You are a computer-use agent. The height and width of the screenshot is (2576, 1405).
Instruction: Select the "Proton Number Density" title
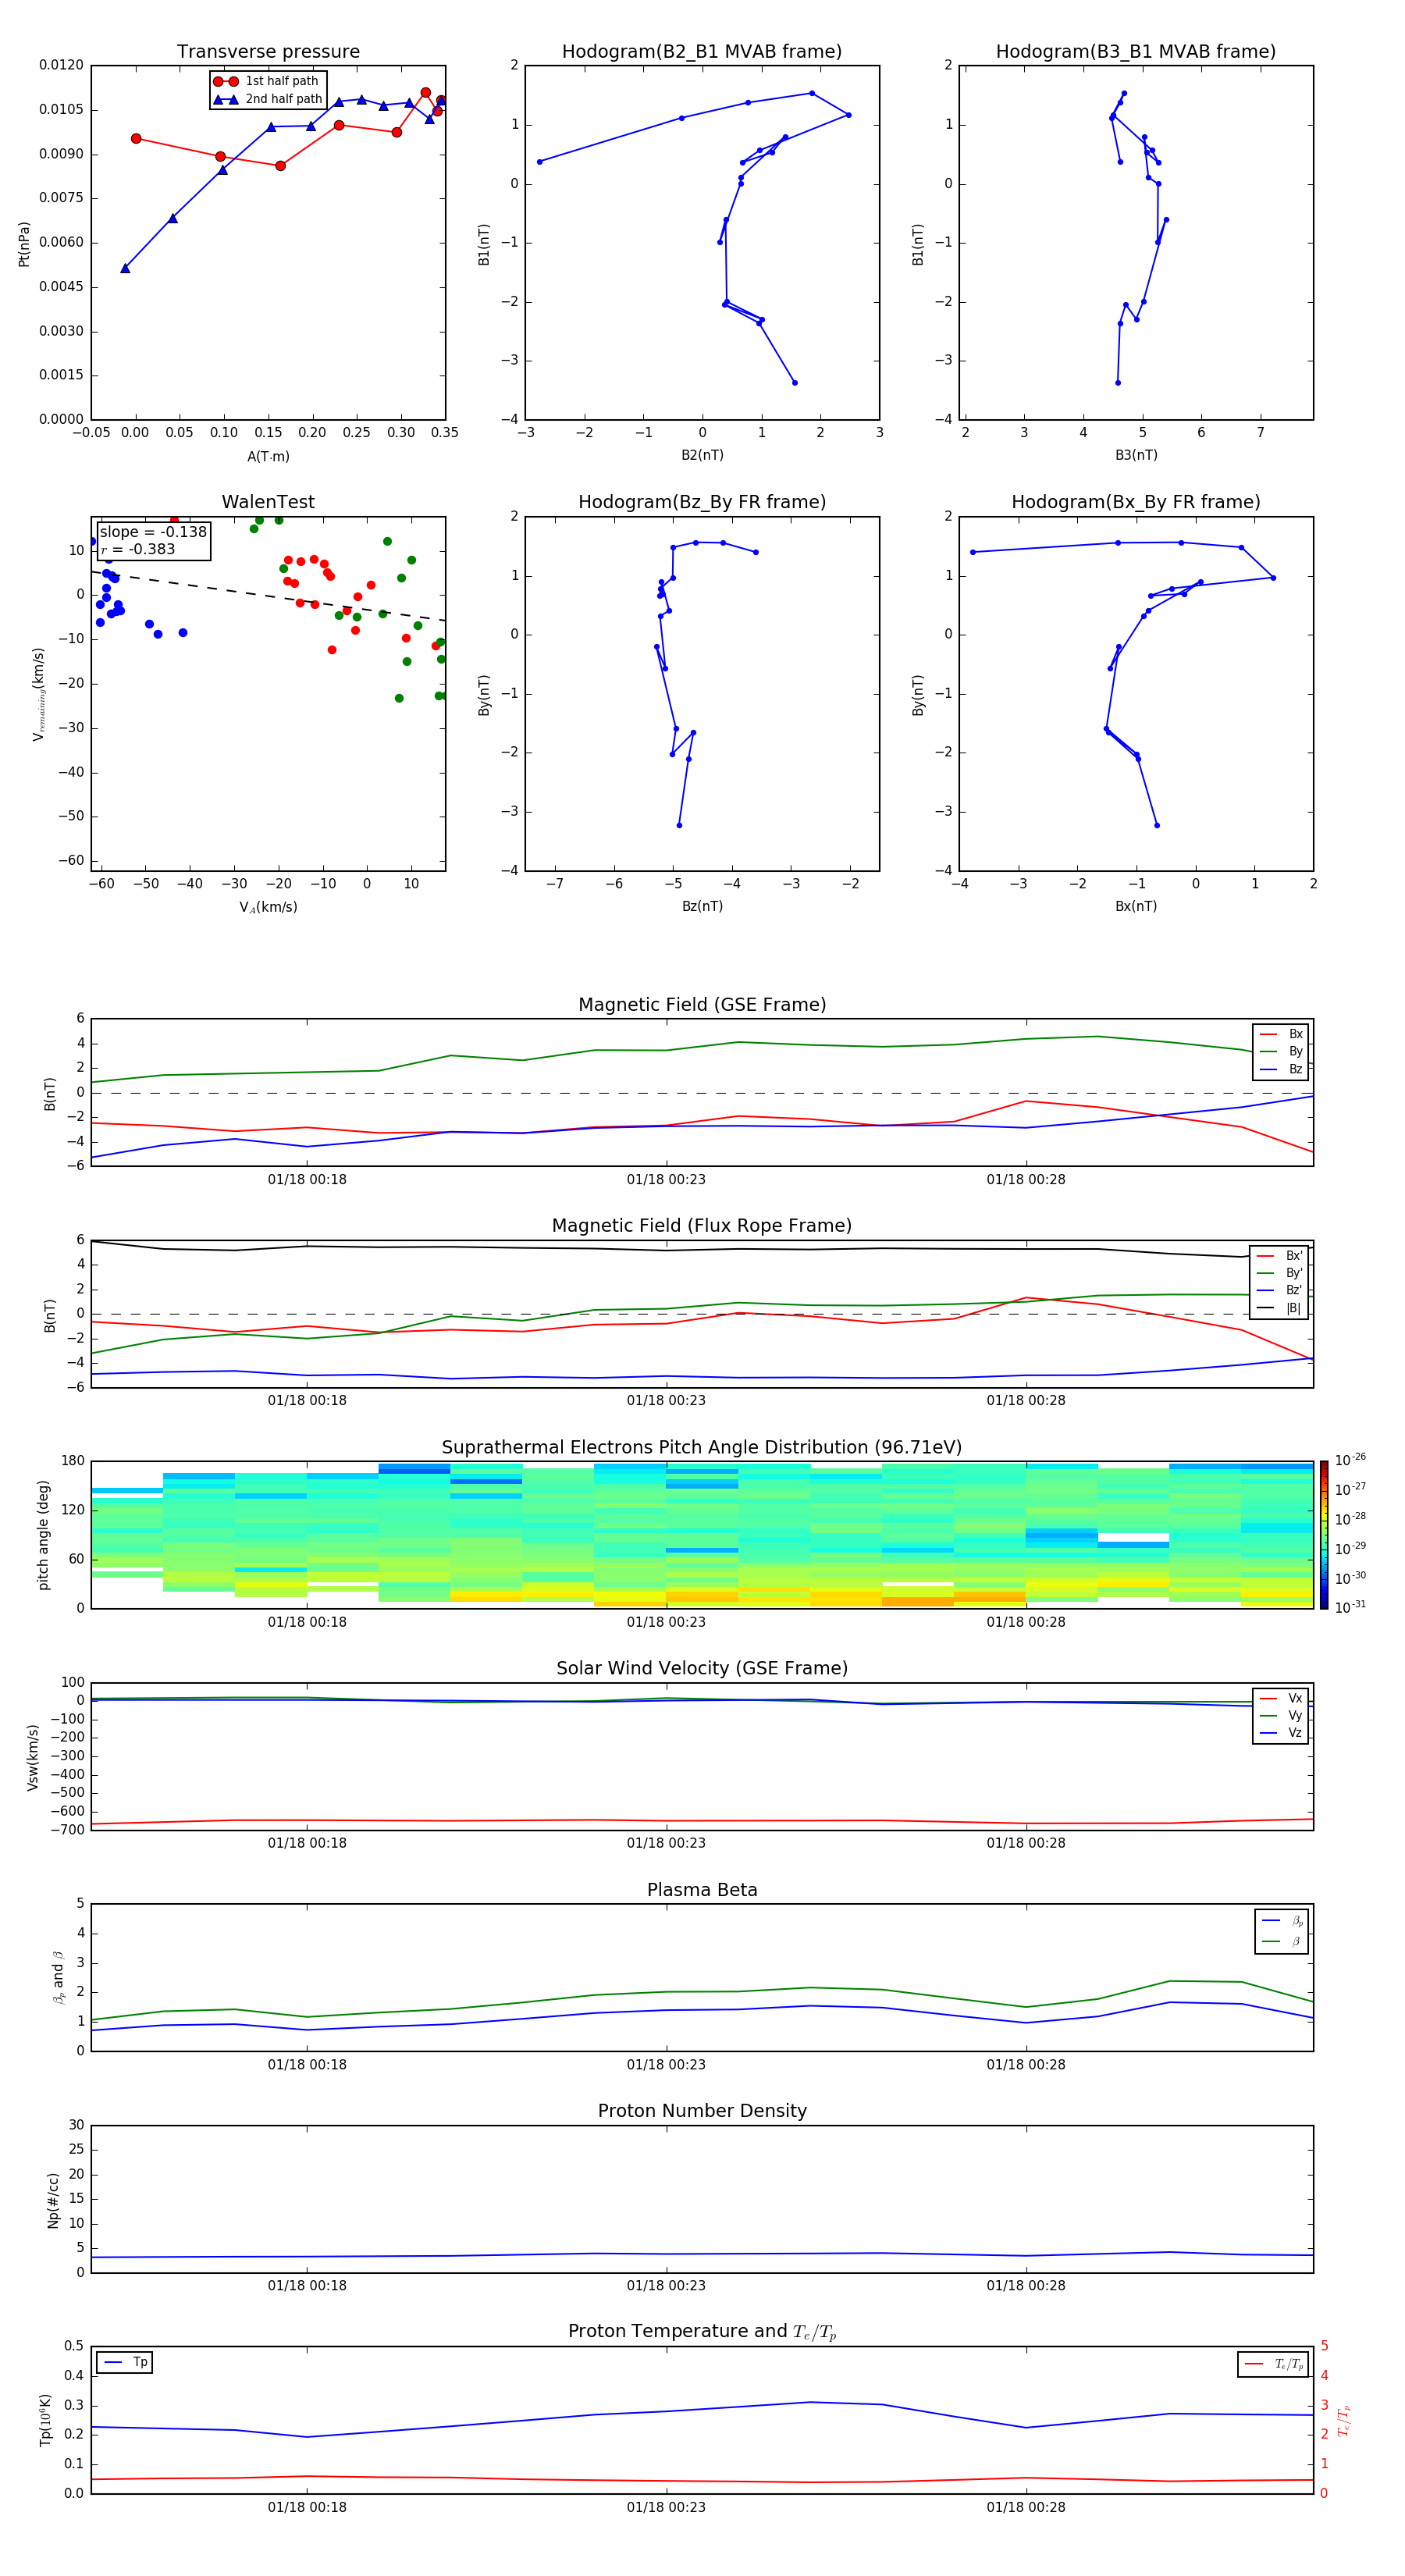(702, 2111)
